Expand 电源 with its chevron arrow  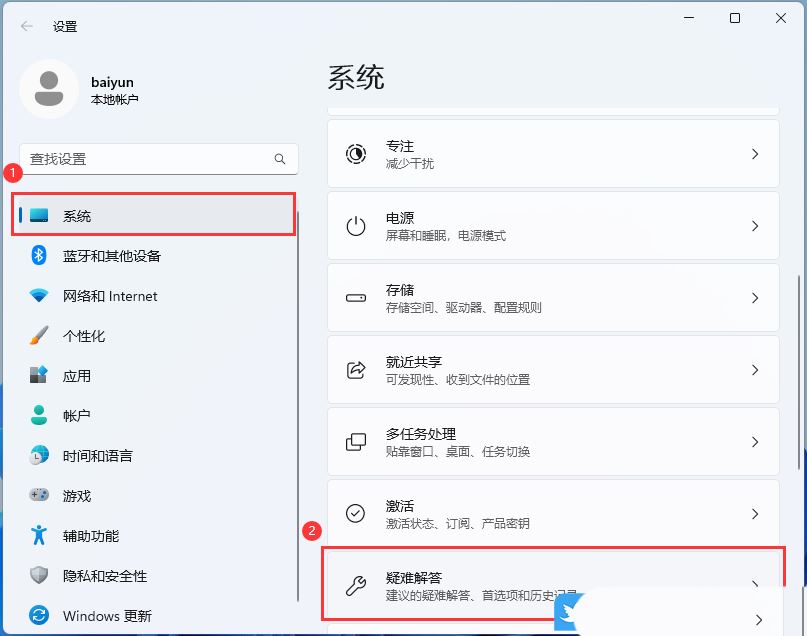pos(755,226)
